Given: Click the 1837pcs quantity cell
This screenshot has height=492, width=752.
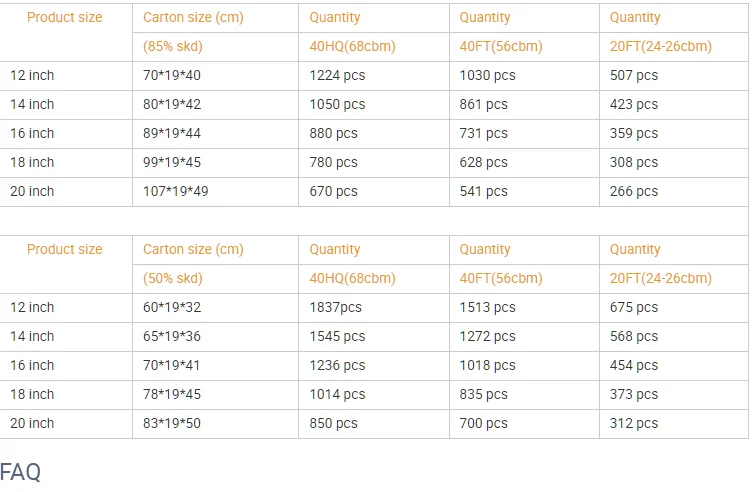Looking at the screenshot, I should [335, 307].
